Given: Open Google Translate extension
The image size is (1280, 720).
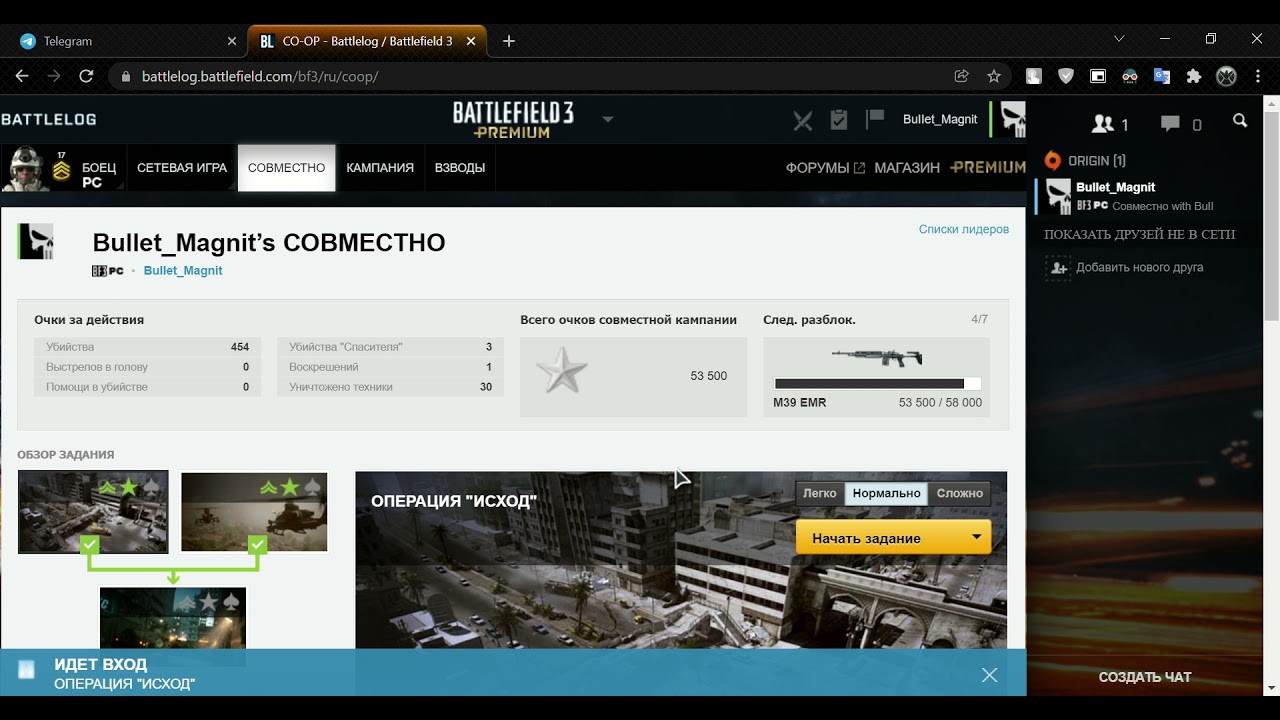Looking at the screenshot, I should [1161, 76].
